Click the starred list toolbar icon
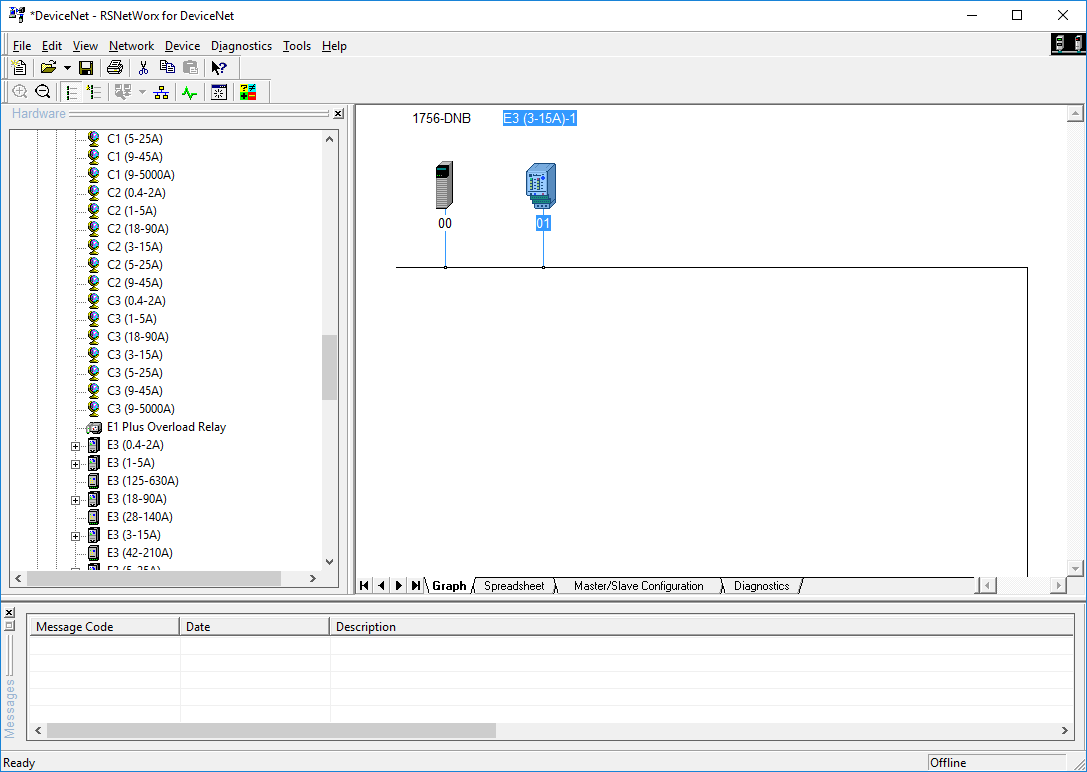Viewport: 1087px width, 772px height. pos(94,91)
